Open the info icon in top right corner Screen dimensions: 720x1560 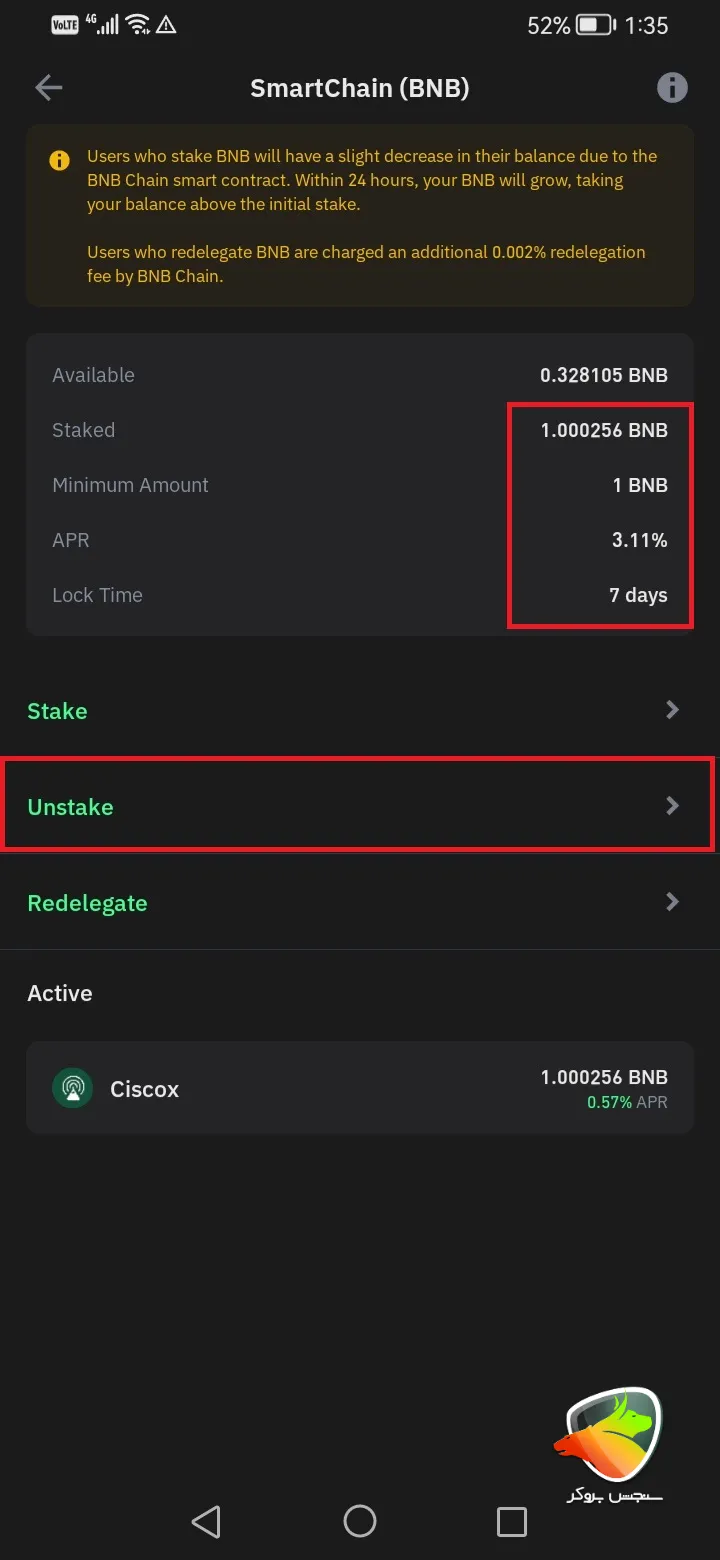coord(672,87)
